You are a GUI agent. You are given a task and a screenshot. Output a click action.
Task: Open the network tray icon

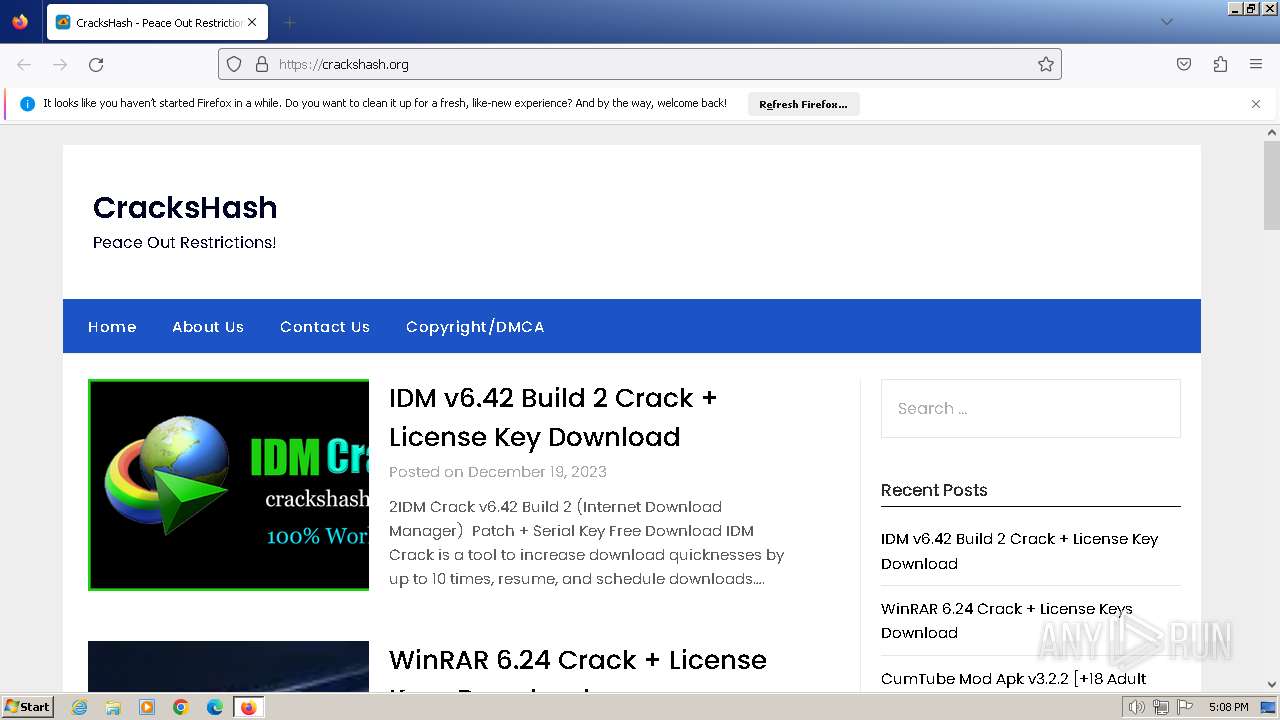1161,707
